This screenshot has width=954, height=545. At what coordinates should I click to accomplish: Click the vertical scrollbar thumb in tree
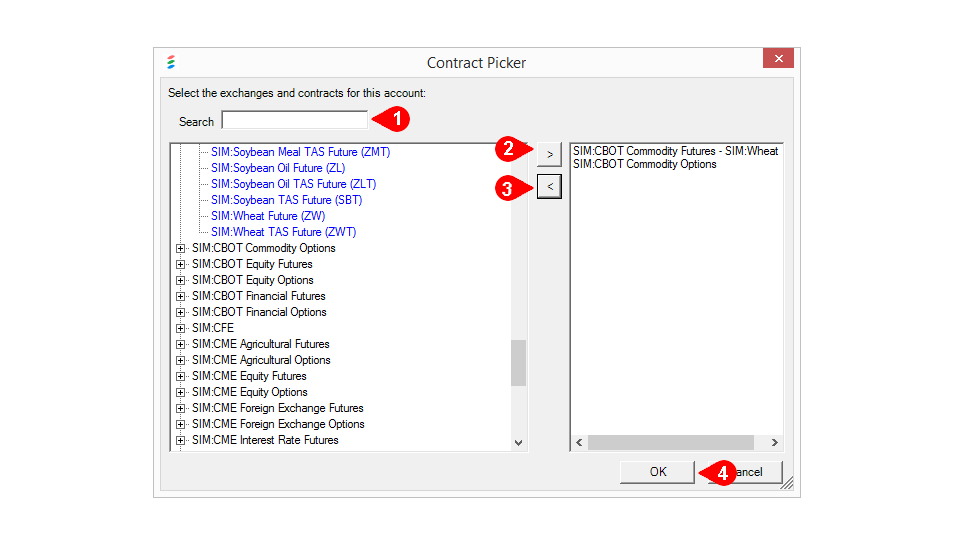tap(518, 362)
